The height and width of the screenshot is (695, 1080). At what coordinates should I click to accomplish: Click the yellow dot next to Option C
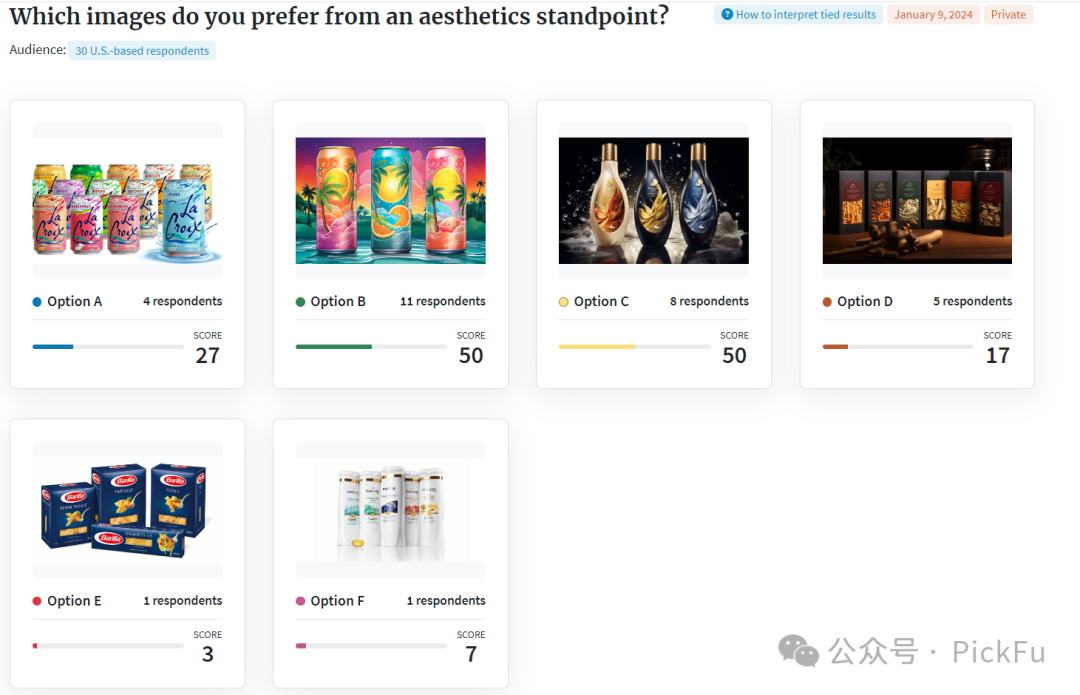pos(564,302)
